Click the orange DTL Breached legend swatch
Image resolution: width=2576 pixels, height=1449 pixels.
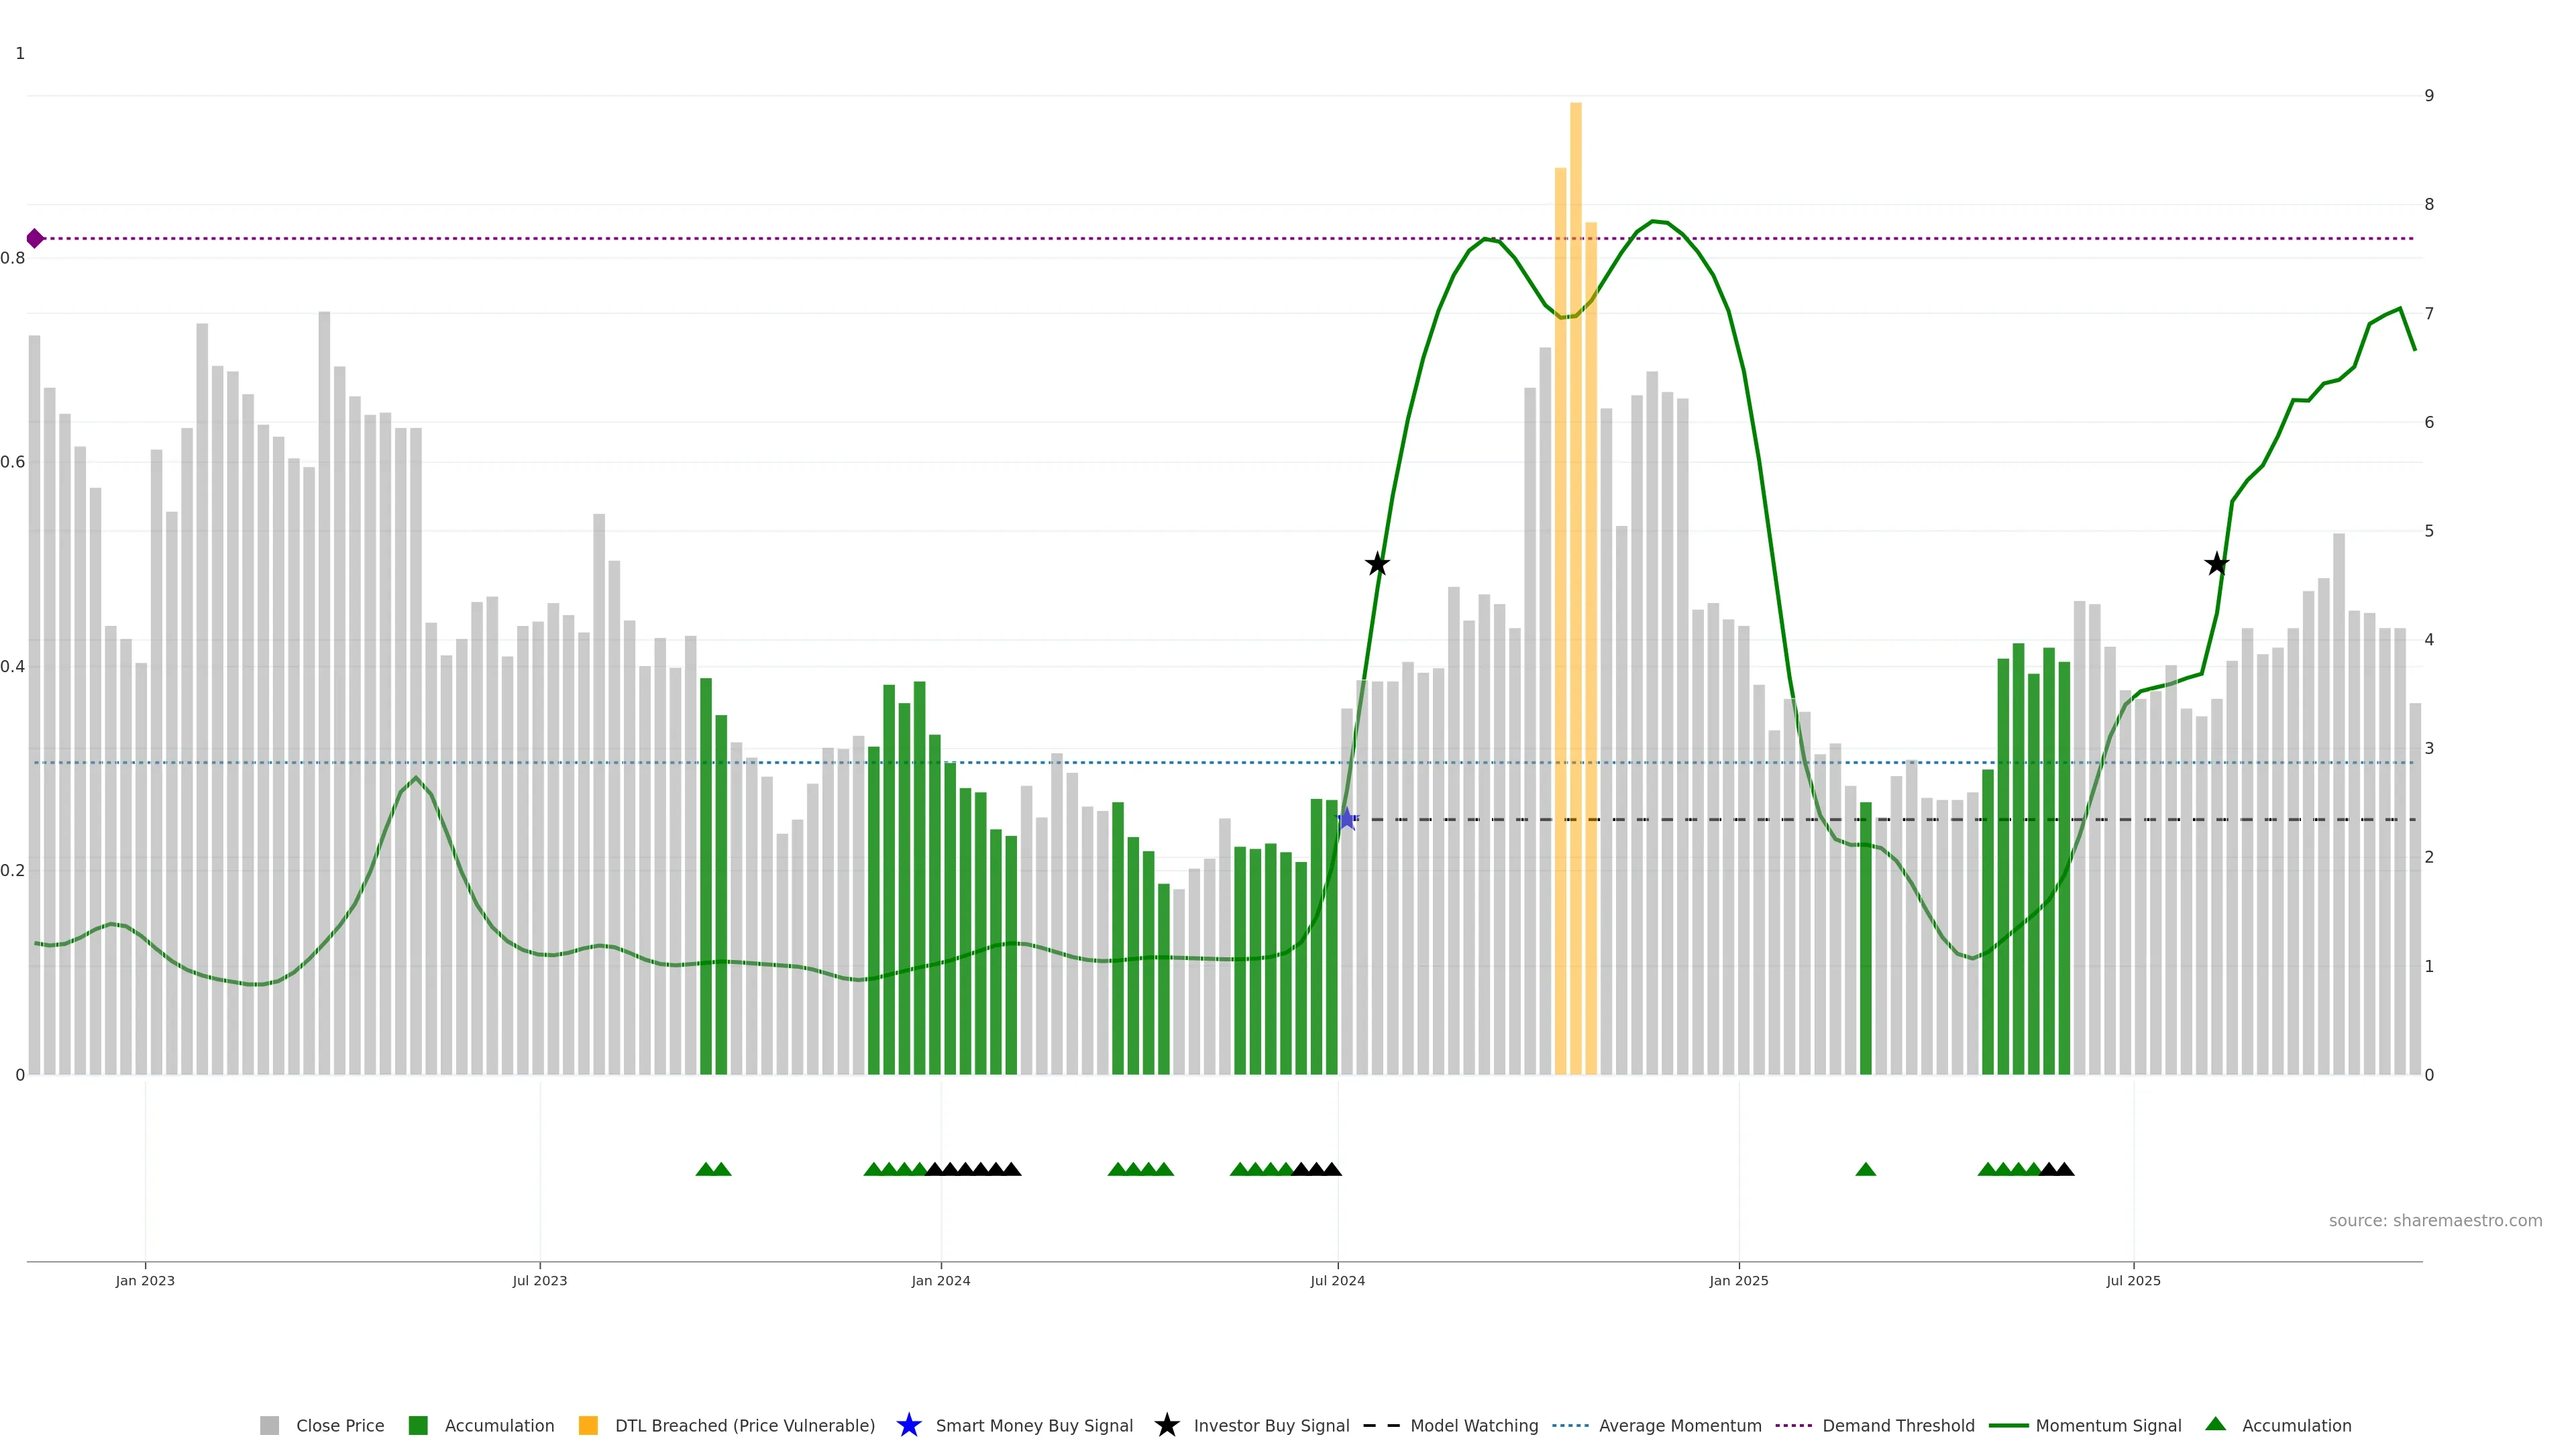(x=588, y=1425)
